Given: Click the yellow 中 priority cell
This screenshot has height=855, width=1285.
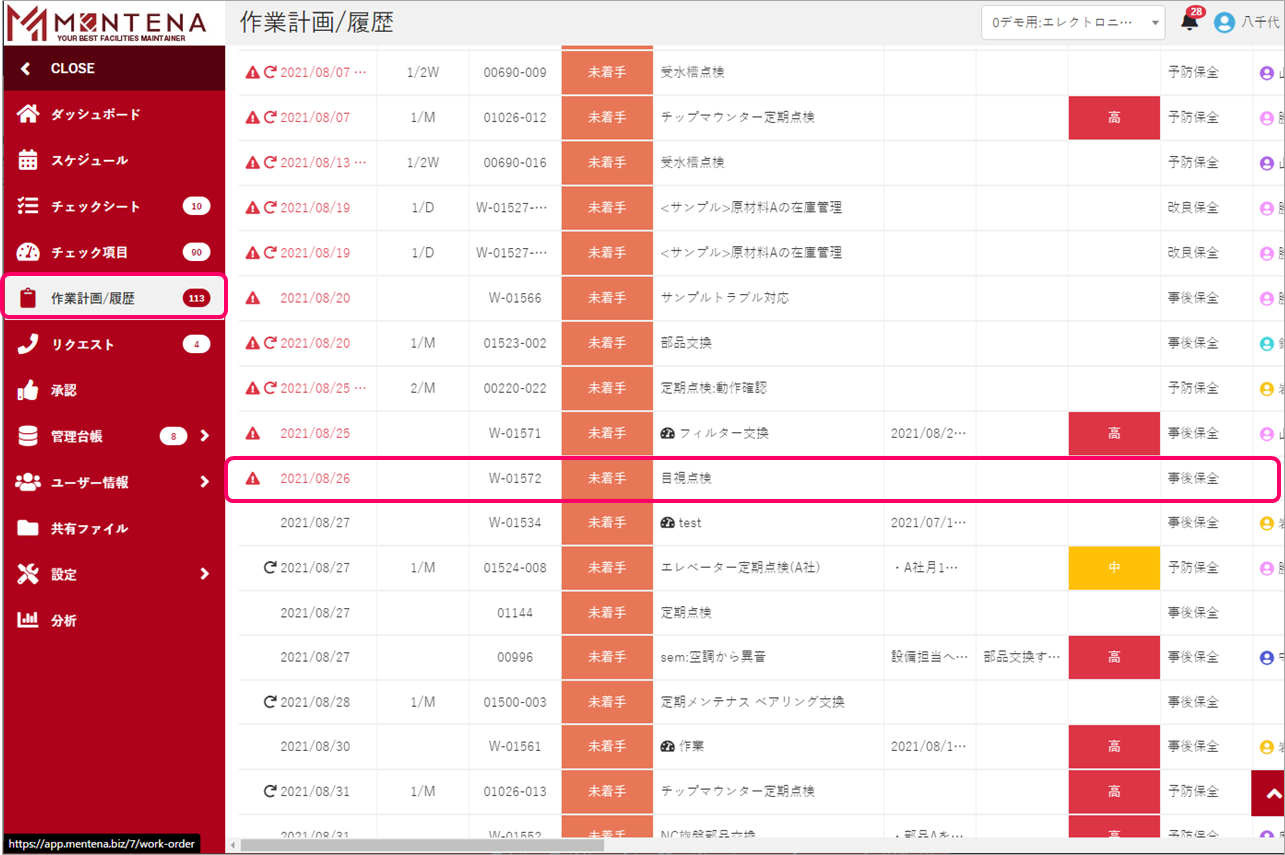Looking at the screenshot, I should tap(1114, 568).
